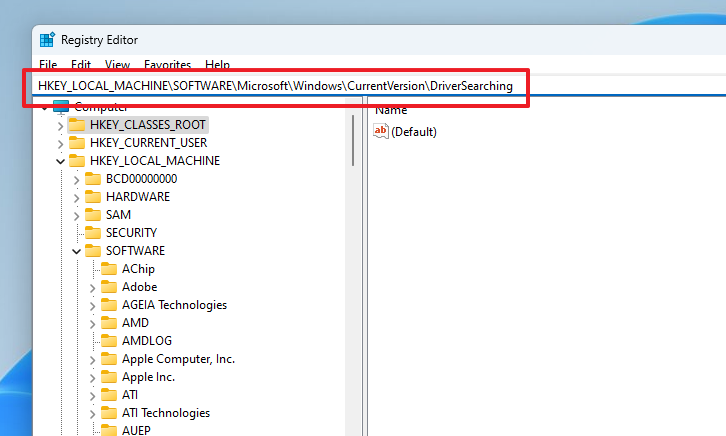The image size is (726, 436).
Task: Expand the ATI Technologies chevron
Action: coord(92,414)
